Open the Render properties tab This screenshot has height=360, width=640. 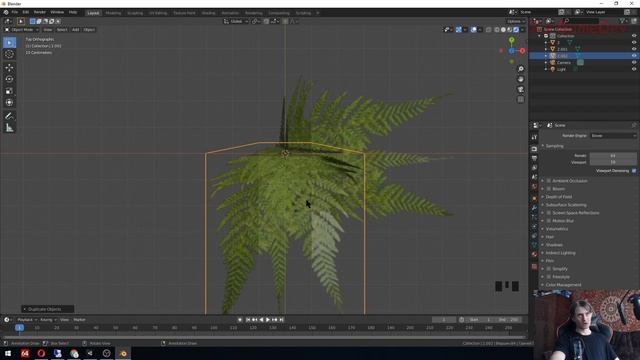click(x=534, y=149)
